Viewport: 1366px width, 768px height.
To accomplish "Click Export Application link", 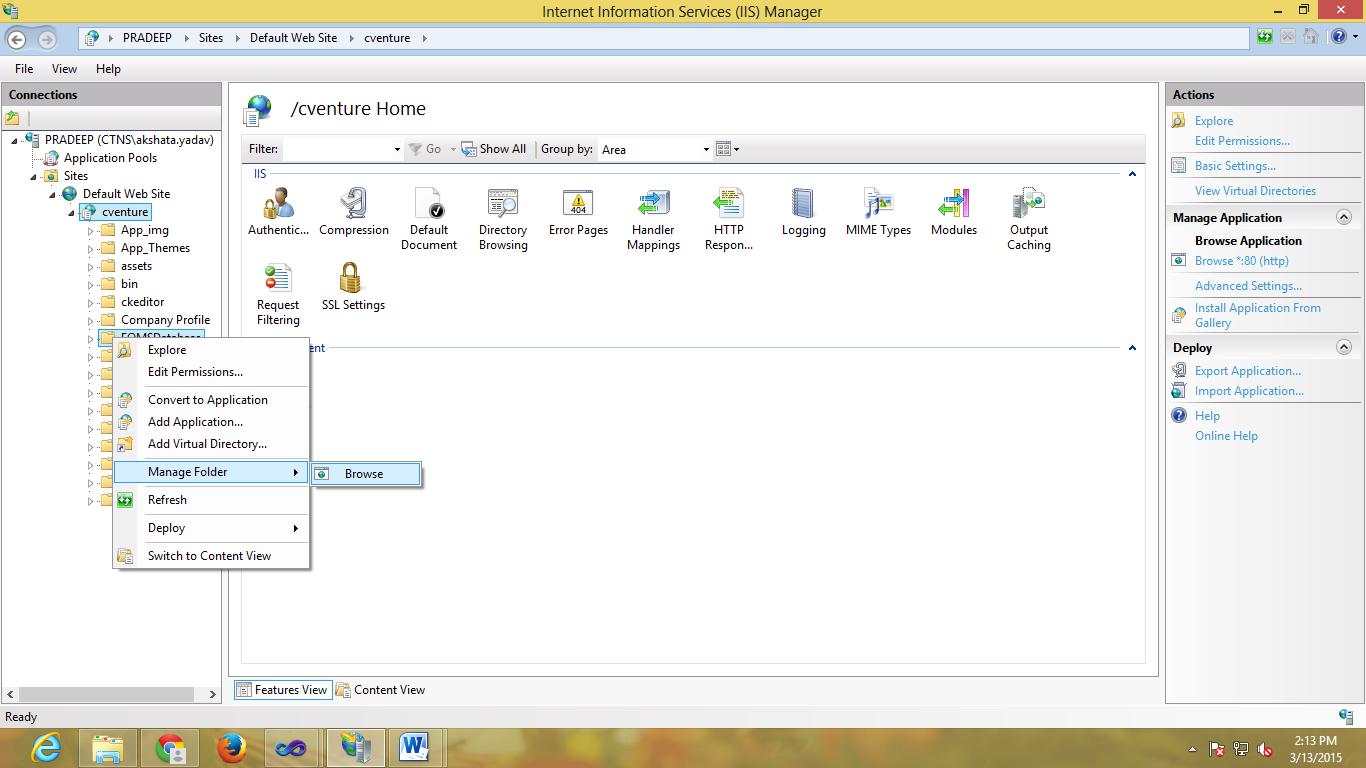I will (x=1248, y=371).
